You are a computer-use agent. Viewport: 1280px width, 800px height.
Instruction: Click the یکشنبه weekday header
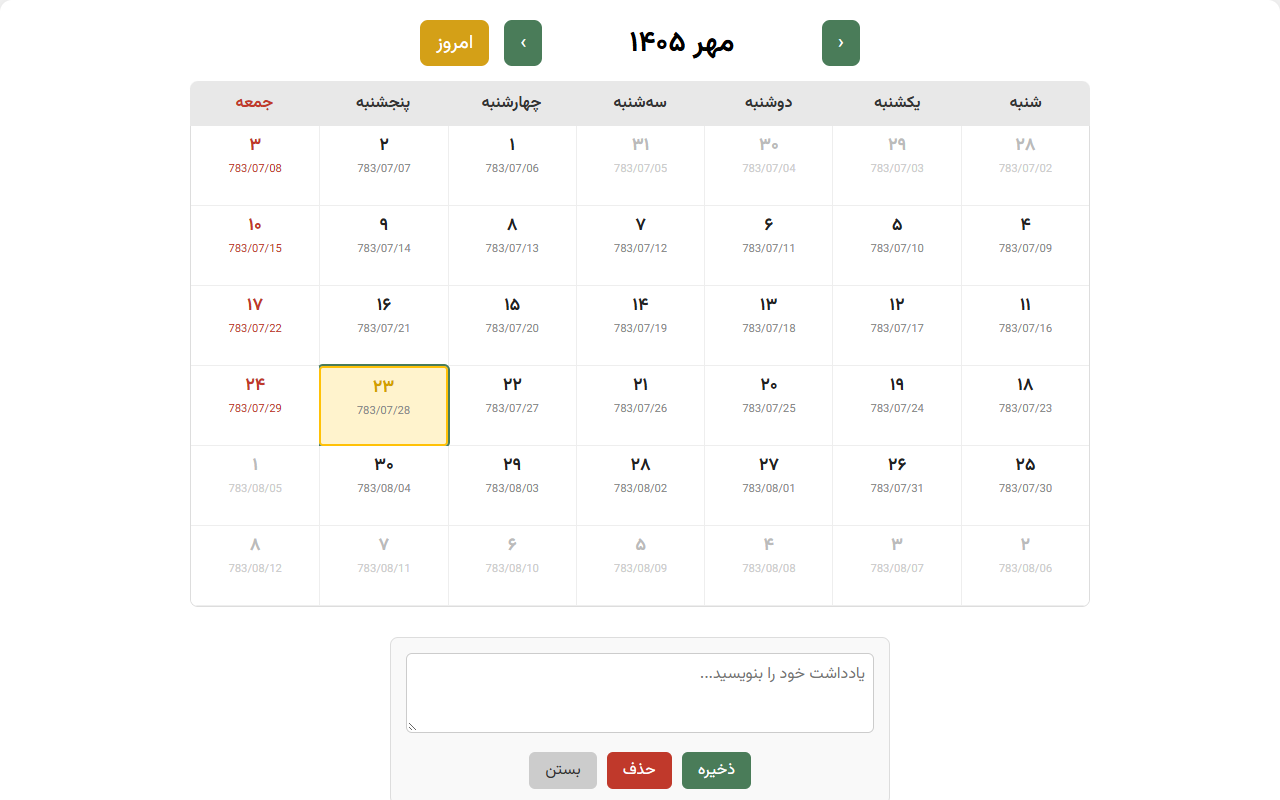tap(897, 103)
